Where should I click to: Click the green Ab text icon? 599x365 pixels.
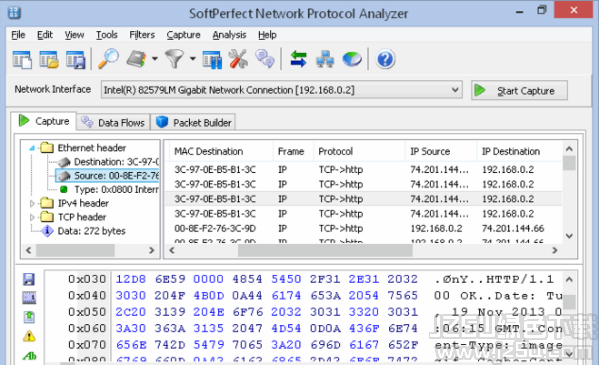(29, 356)
